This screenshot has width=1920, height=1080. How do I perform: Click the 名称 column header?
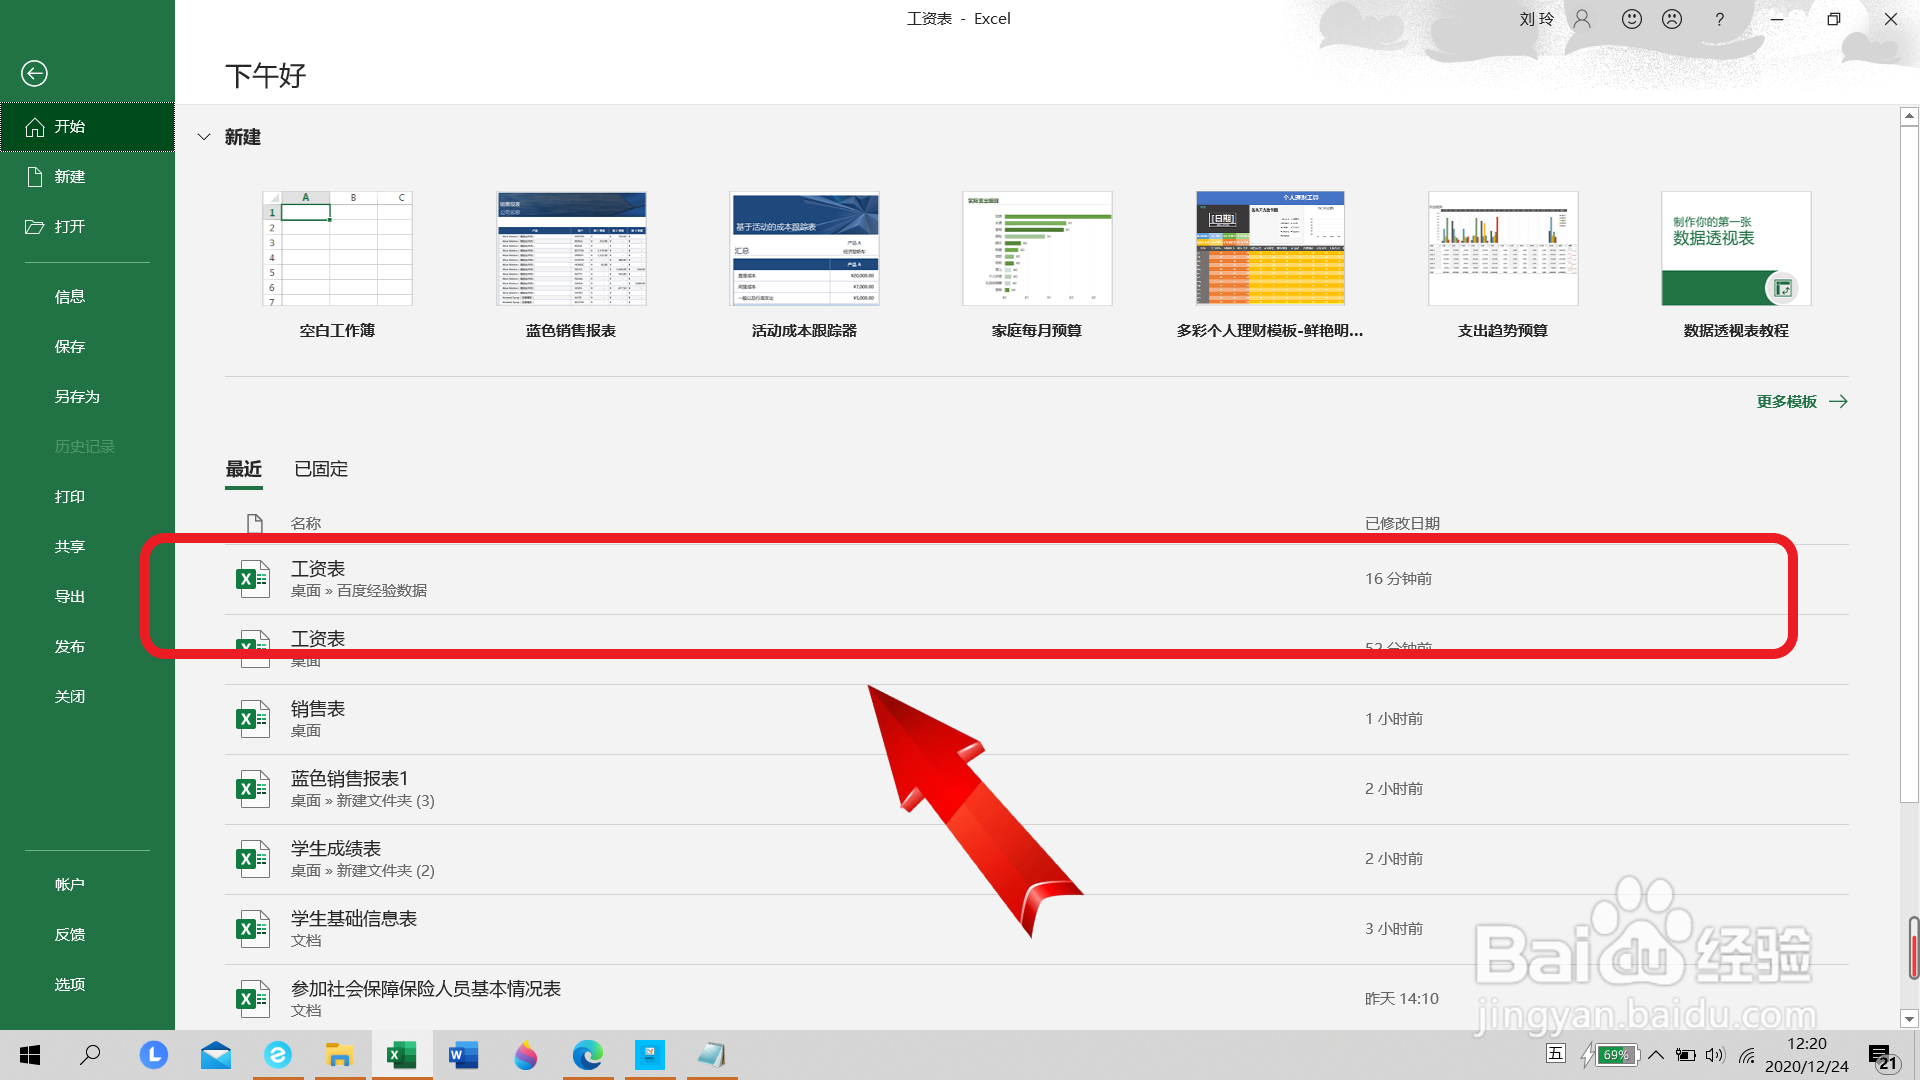306,524
